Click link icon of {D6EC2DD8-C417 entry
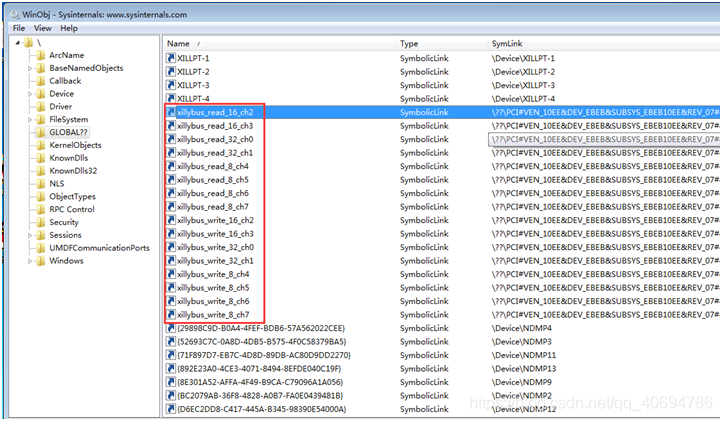722x421 pixels. pos(171,409)
